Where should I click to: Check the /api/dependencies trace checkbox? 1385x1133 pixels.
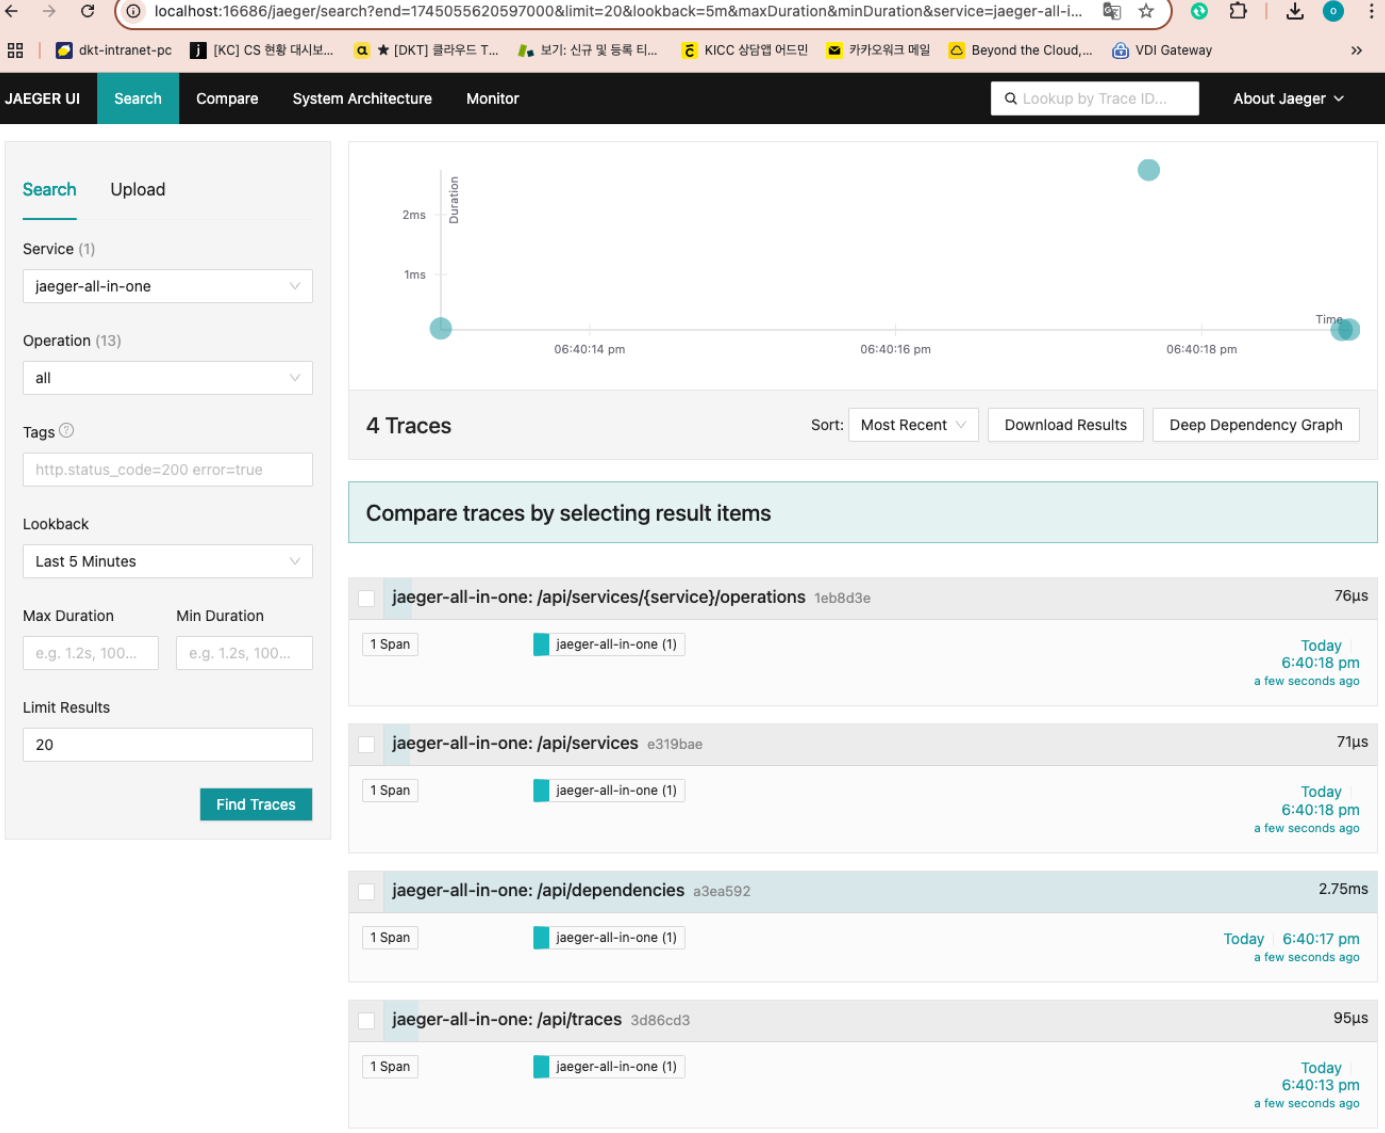coord(367,891)
